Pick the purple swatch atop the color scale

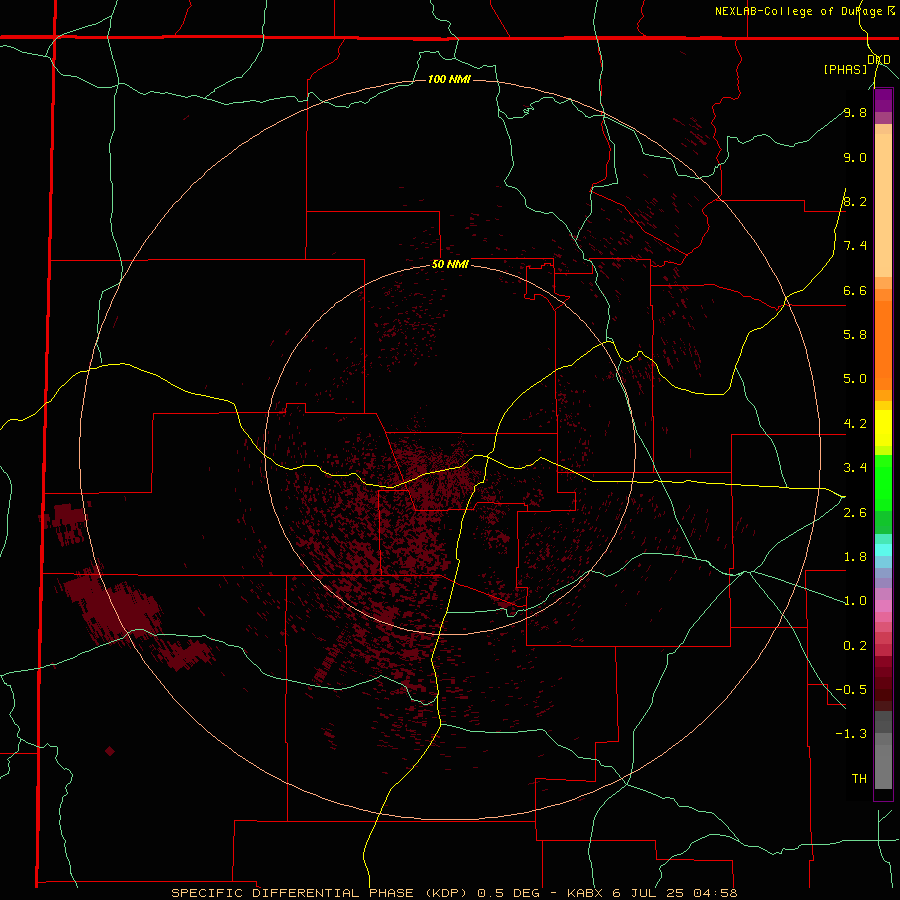click(883, 100)
